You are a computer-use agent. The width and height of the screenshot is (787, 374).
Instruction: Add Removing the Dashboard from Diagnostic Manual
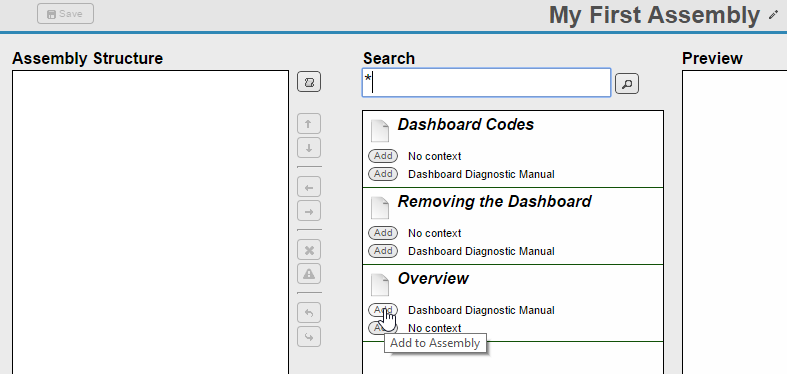pyautogui.click(x=383, y=251)
